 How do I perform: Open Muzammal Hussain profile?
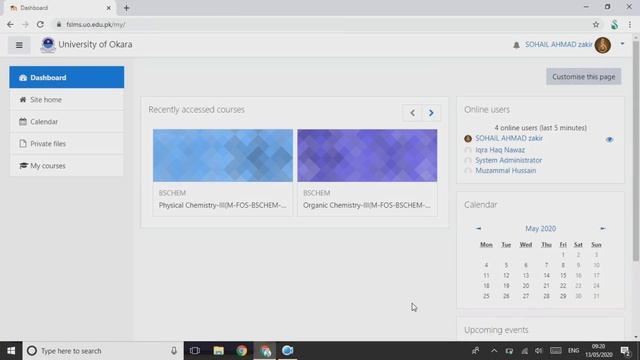pyautogui.click(x=506, y=171)
